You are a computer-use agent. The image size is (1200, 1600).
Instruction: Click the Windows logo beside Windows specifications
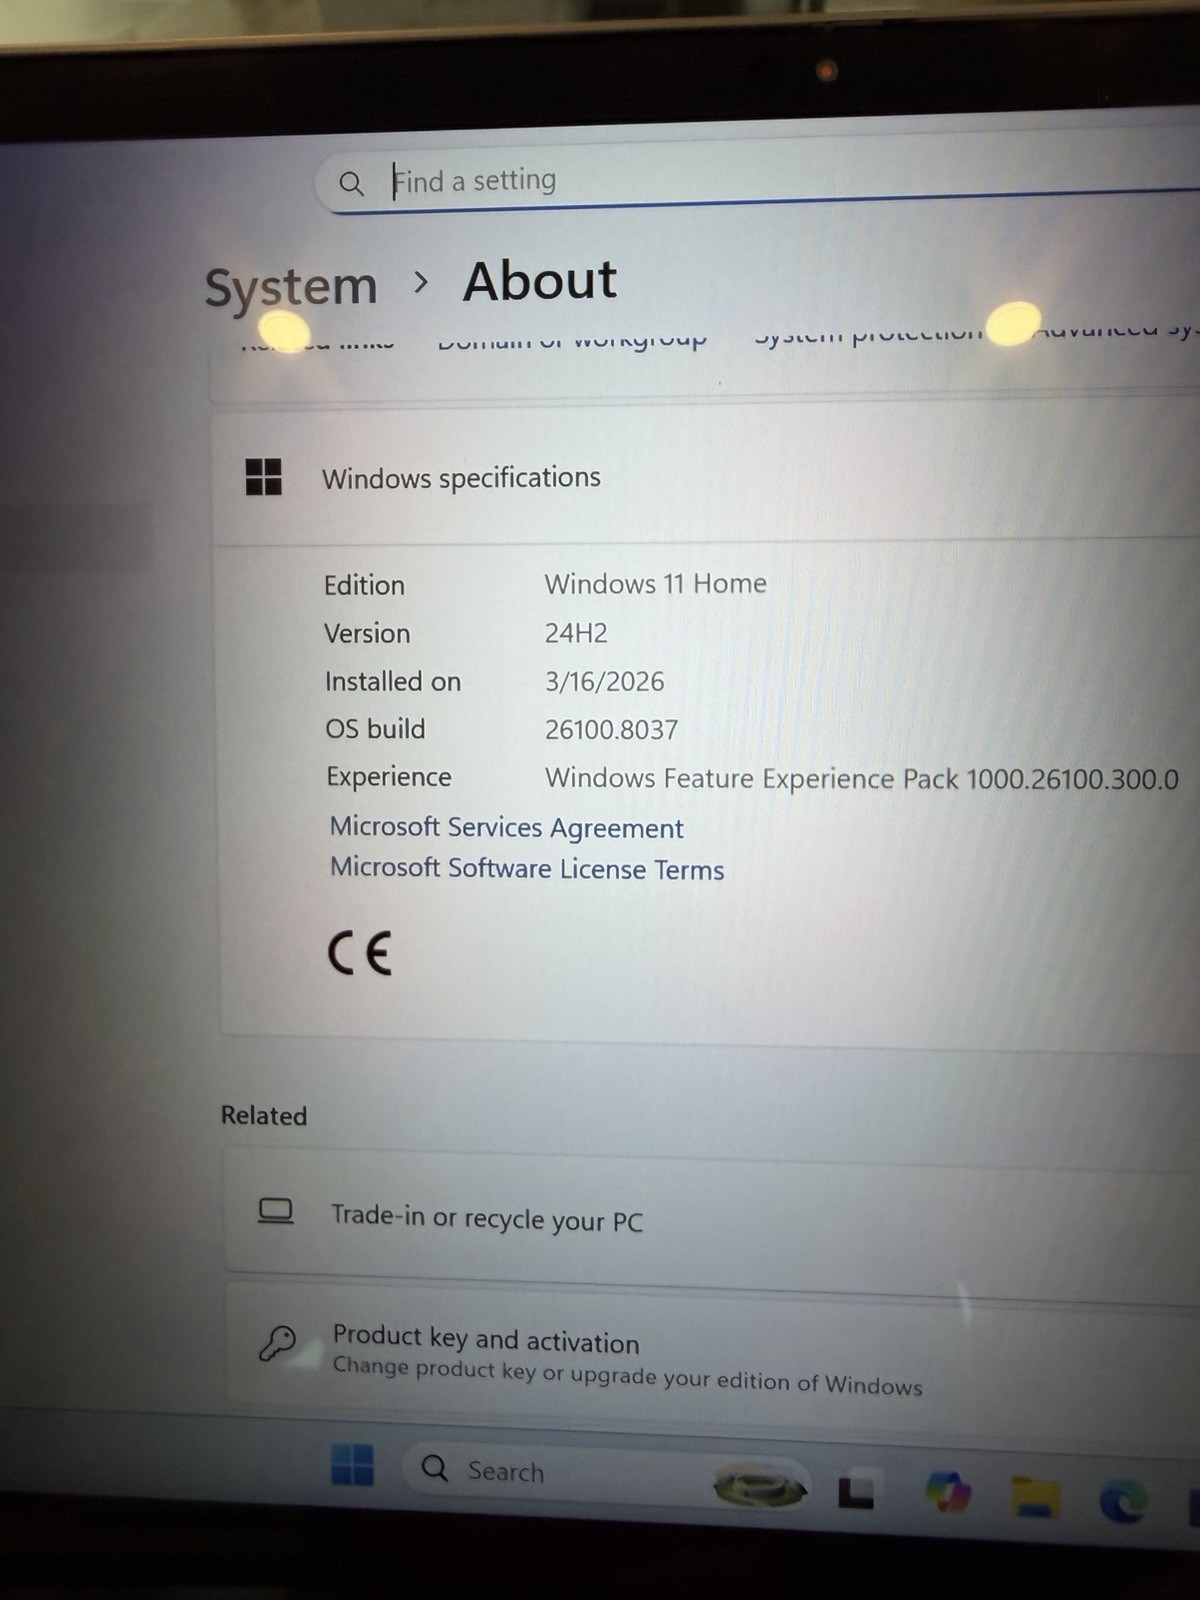pos(264,477)
